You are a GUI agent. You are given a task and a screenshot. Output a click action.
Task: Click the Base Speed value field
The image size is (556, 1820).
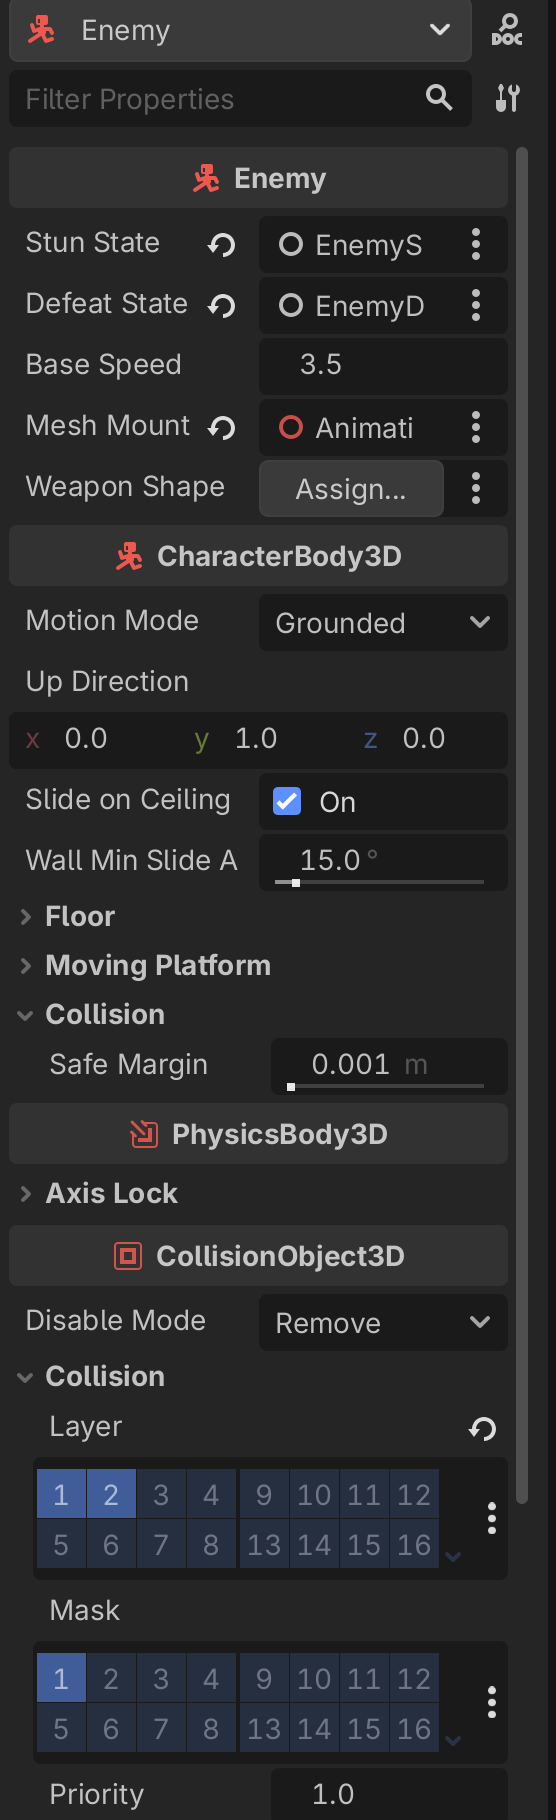click(x=383, y=365)
